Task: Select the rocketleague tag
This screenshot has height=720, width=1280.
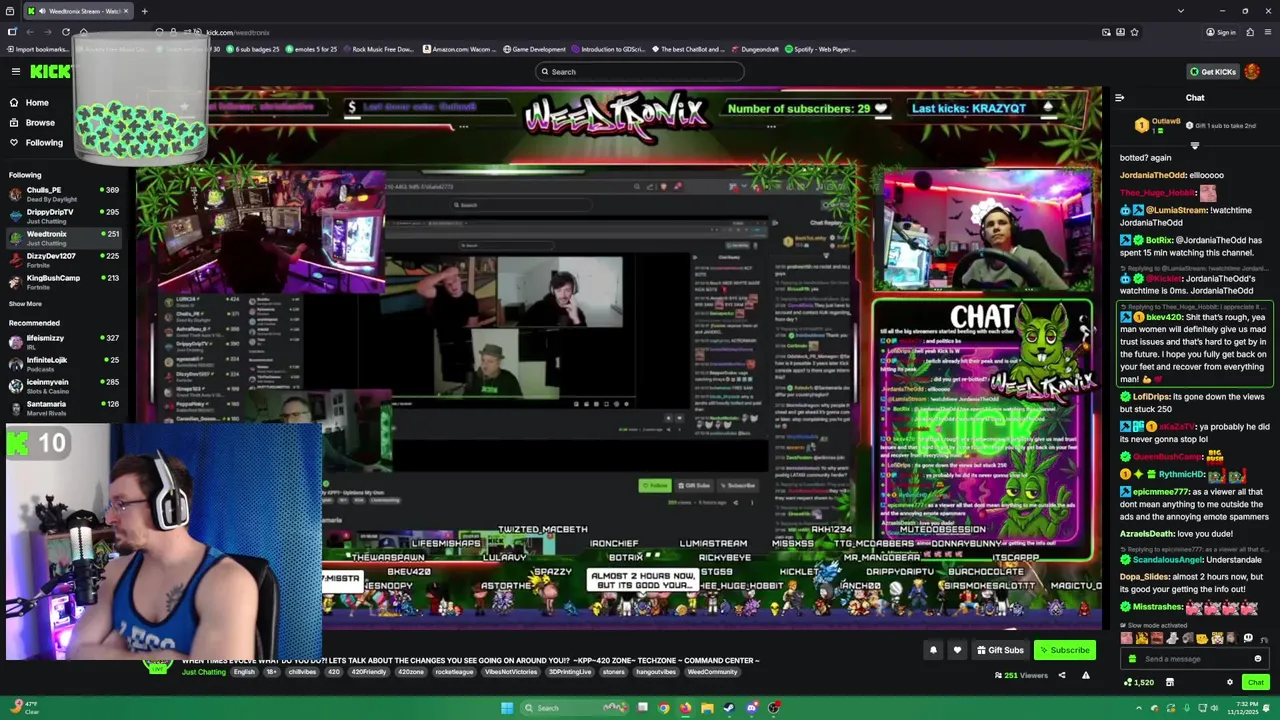Action: [454, 672]
